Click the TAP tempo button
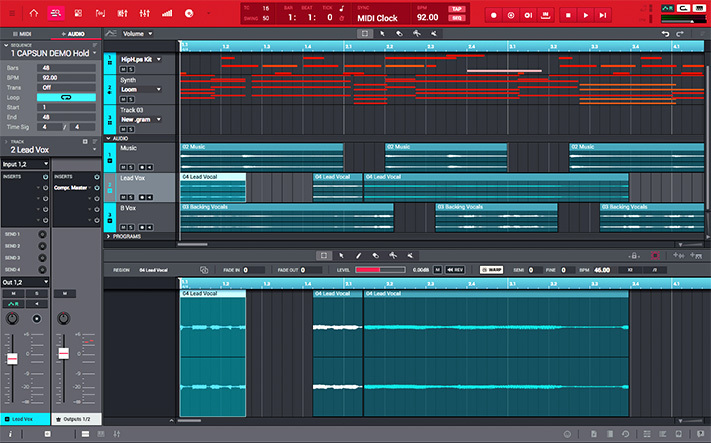711x443 pixels. (x=455, y=8)
